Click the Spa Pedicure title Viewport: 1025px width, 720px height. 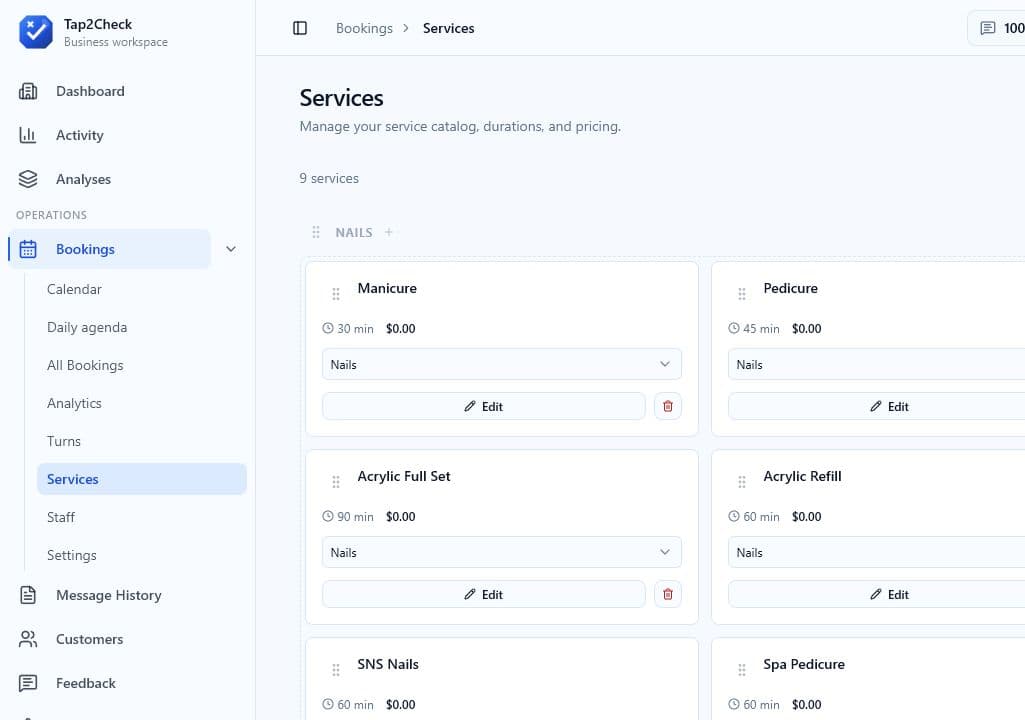(x=803, y=664)
